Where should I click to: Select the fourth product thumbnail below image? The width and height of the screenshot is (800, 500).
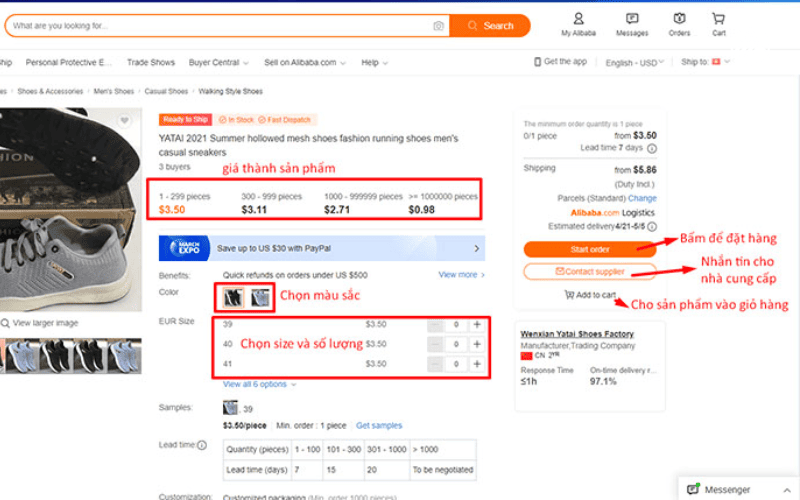pos(124,356)
